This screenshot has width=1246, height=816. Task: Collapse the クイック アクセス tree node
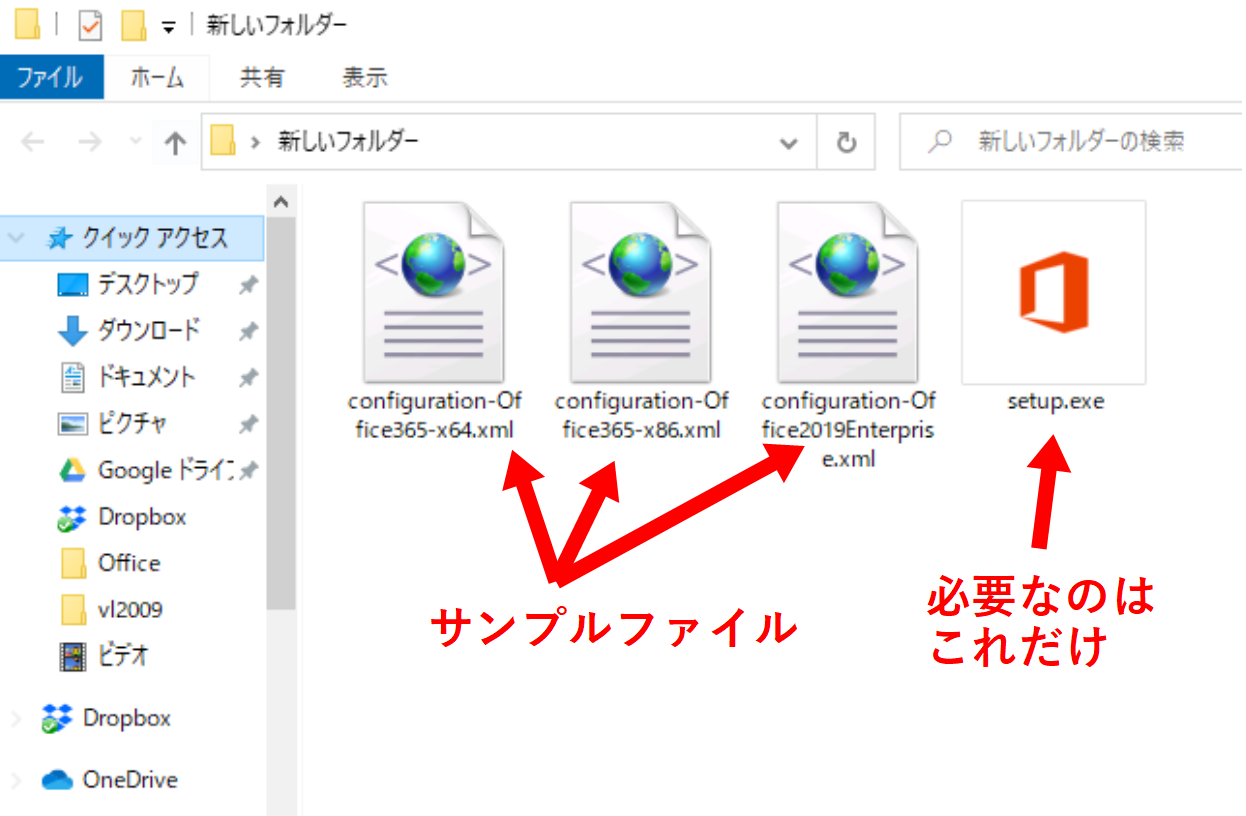(15, 238)
